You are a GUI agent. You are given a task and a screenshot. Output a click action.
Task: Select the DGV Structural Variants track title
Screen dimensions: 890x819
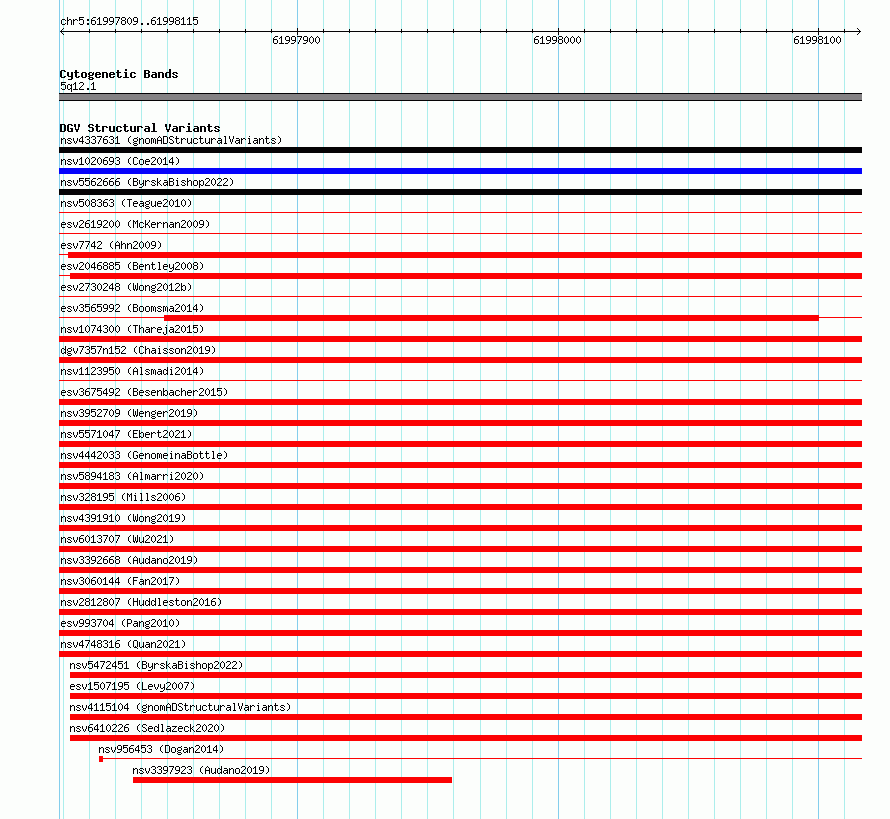pyautogui.click(x=140, y=128)
